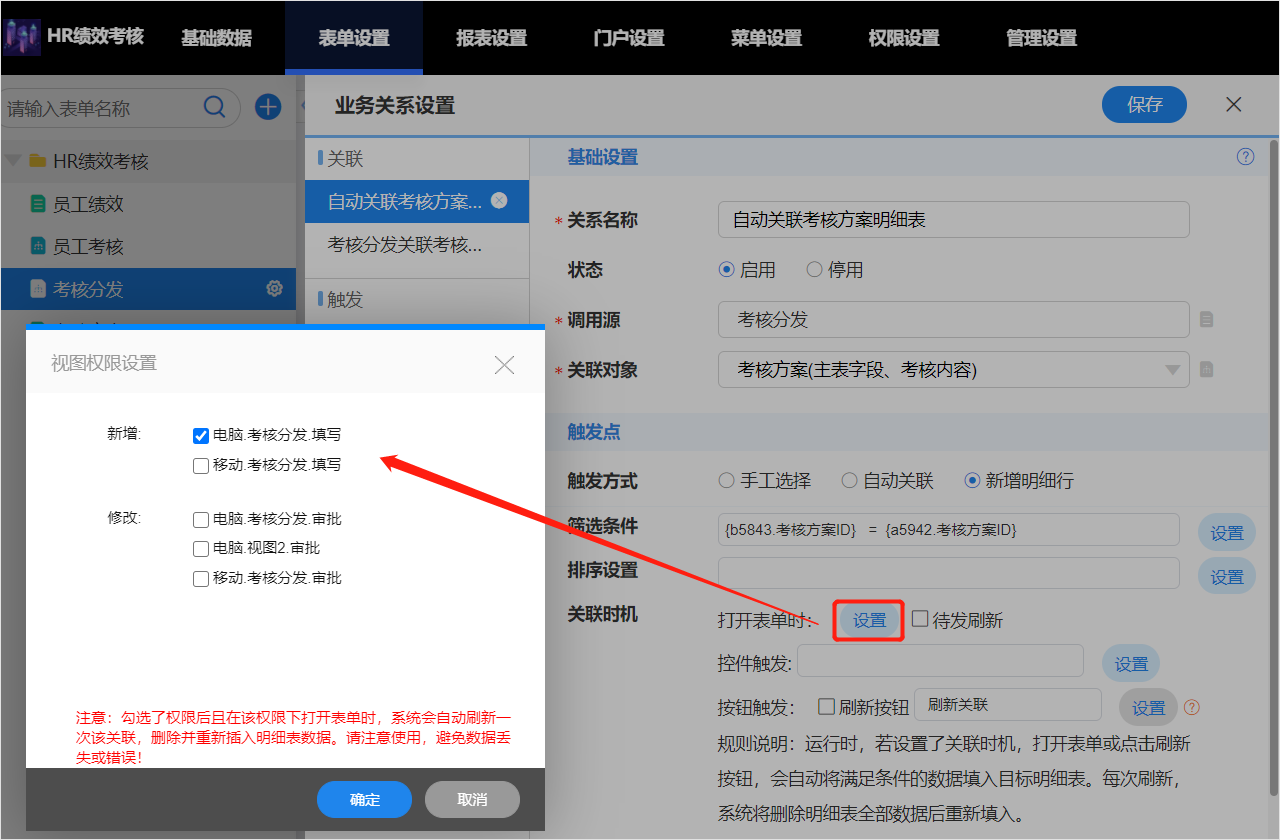Click the empty 排序设置 field
1280x840 pixels.
coord(949,573)
